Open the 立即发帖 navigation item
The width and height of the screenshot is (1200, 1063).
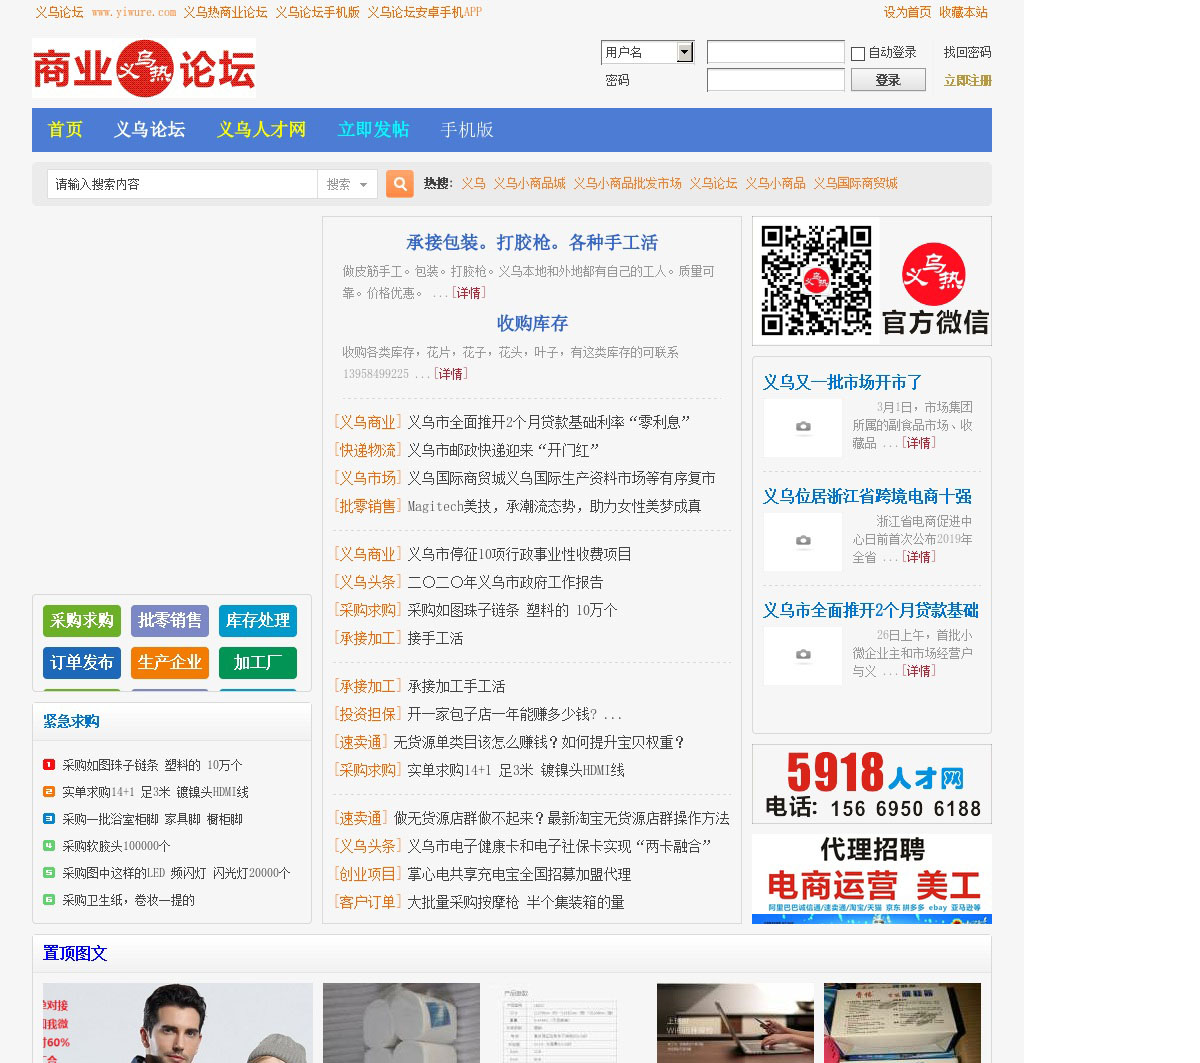[373, 130]
